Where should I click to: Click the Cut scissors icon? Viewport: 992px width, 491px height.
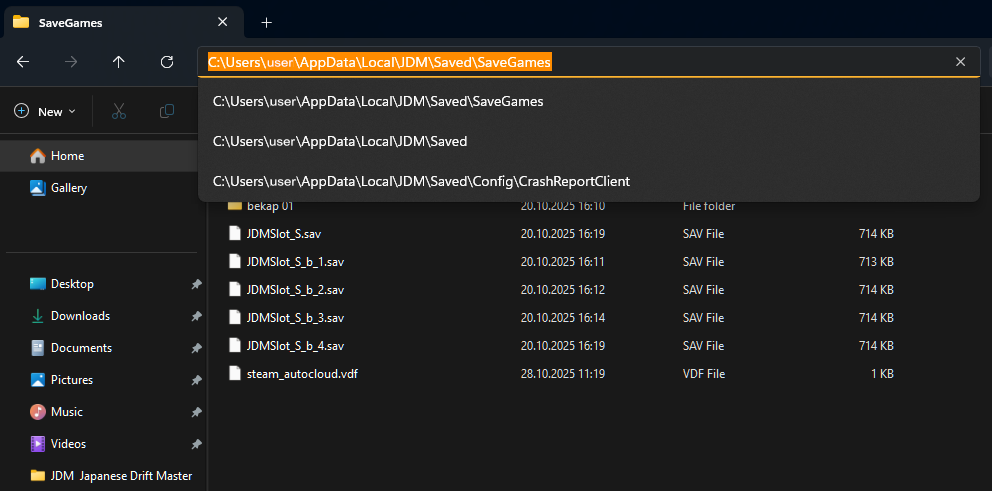coord(119,111)
